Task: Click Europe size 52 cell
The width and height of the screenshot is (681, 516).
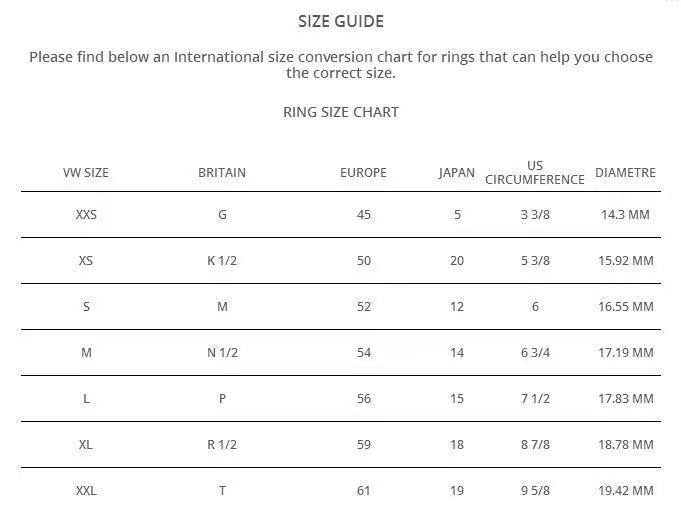Action: [x=363, y=307]
